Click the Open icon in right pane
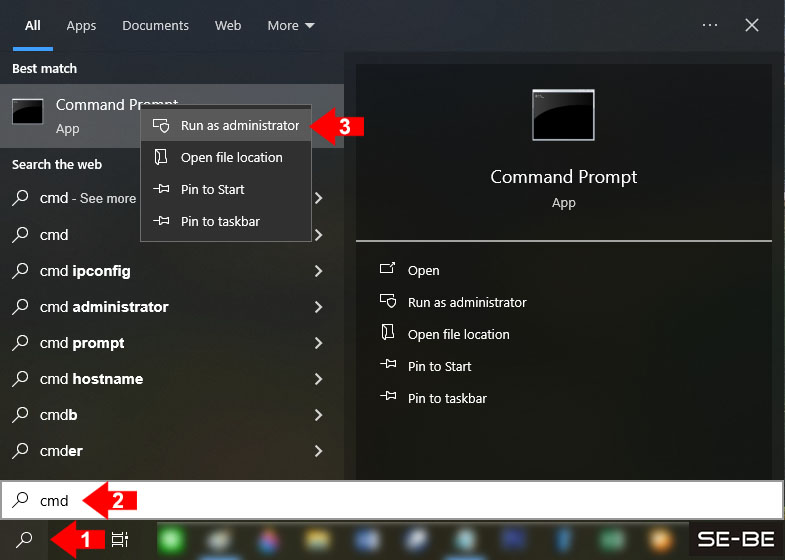The height and width of the screenshot is (560, 785). (x=388, y=270)
